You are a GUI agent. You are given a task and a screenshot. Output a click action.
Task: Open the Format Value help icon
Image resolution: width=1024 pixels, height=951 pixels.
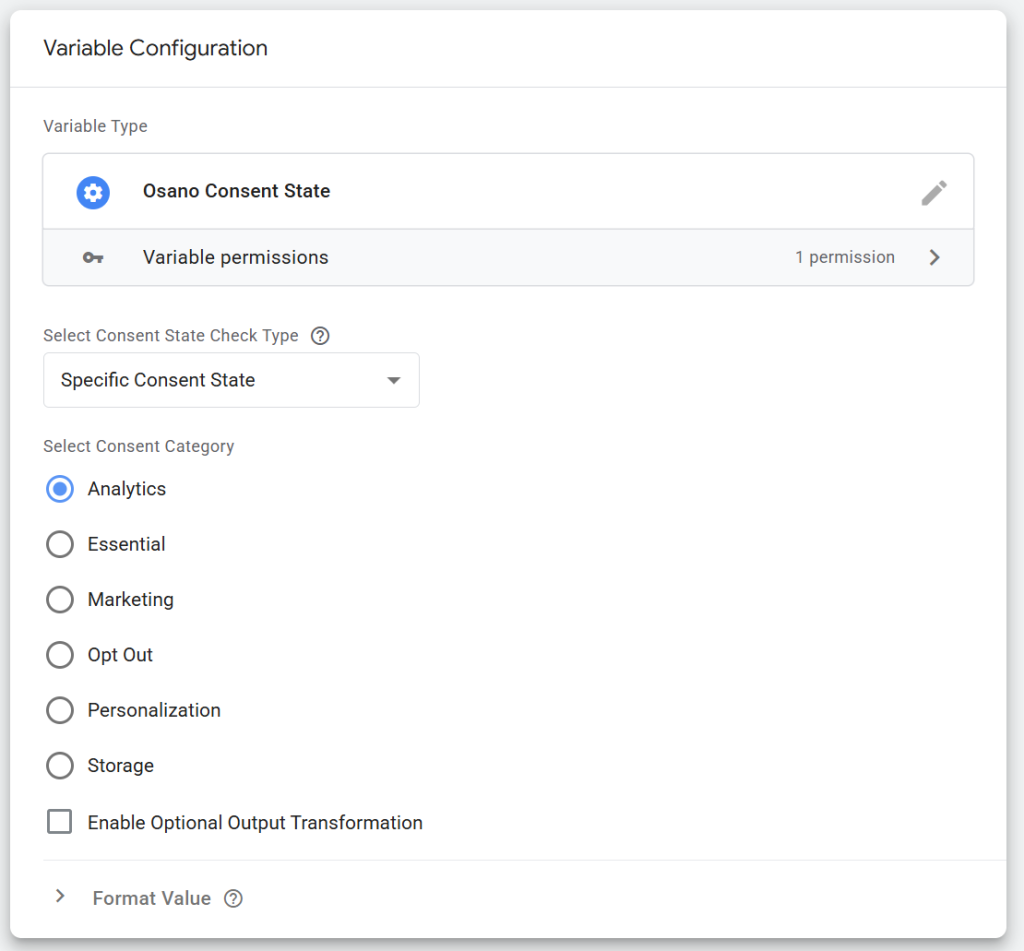(233, 899)
